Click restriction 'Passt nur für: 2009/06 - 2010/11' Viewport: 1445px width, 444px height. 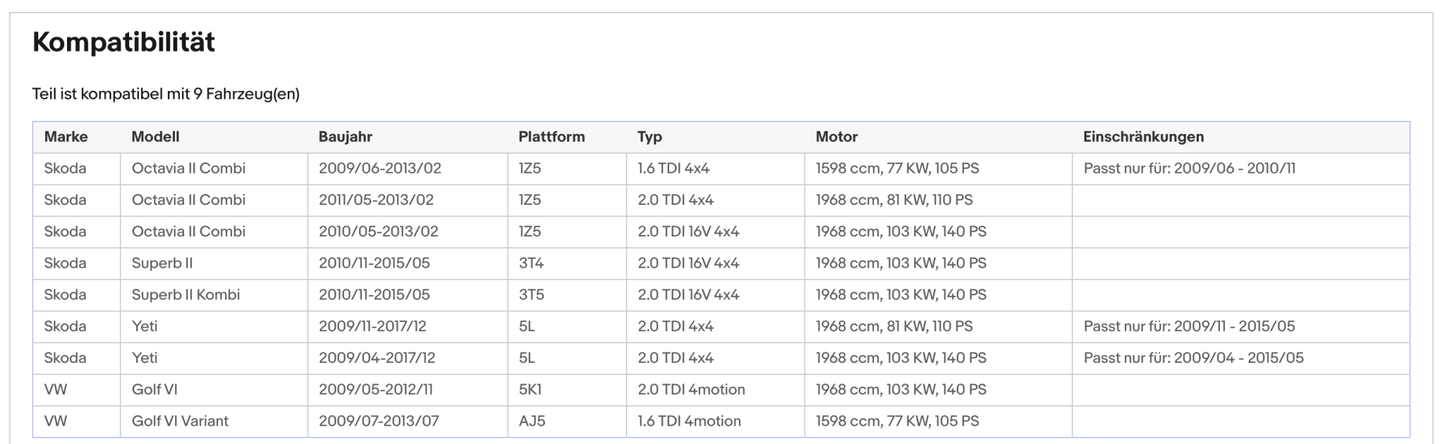1189,168
